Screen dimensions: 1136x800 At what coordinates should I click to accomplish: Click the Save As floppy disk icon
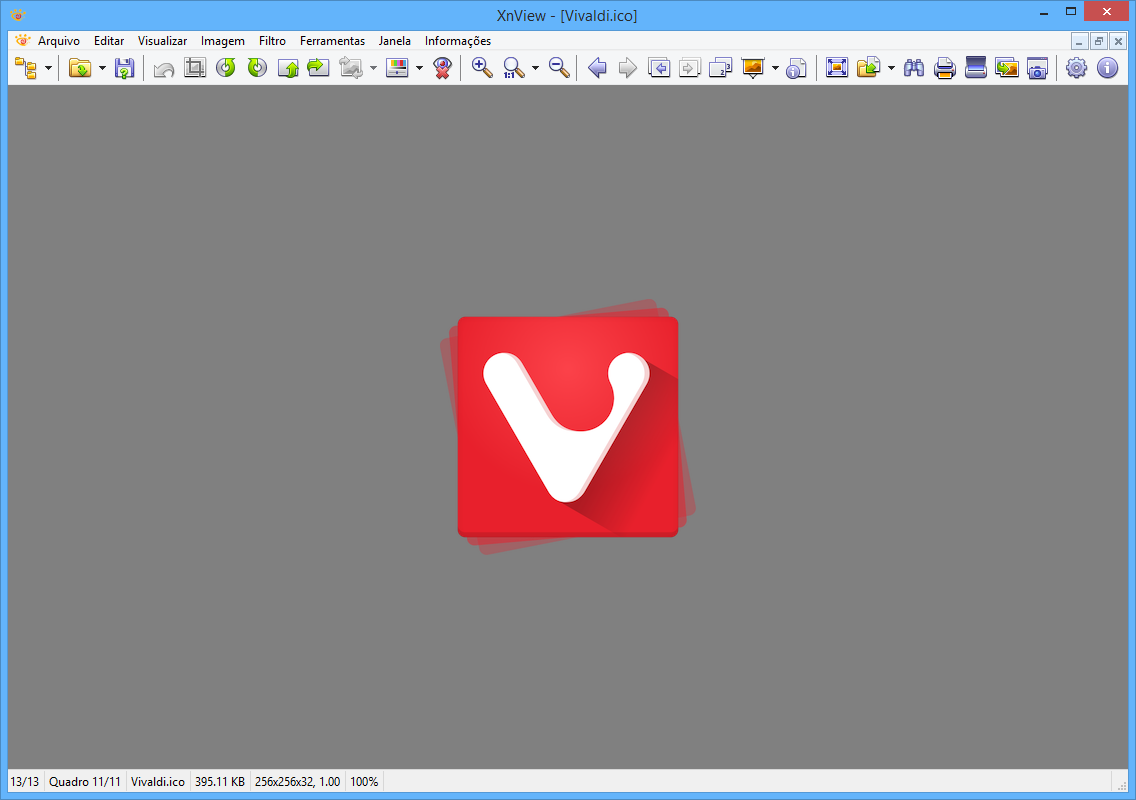[x=124, y=68]
